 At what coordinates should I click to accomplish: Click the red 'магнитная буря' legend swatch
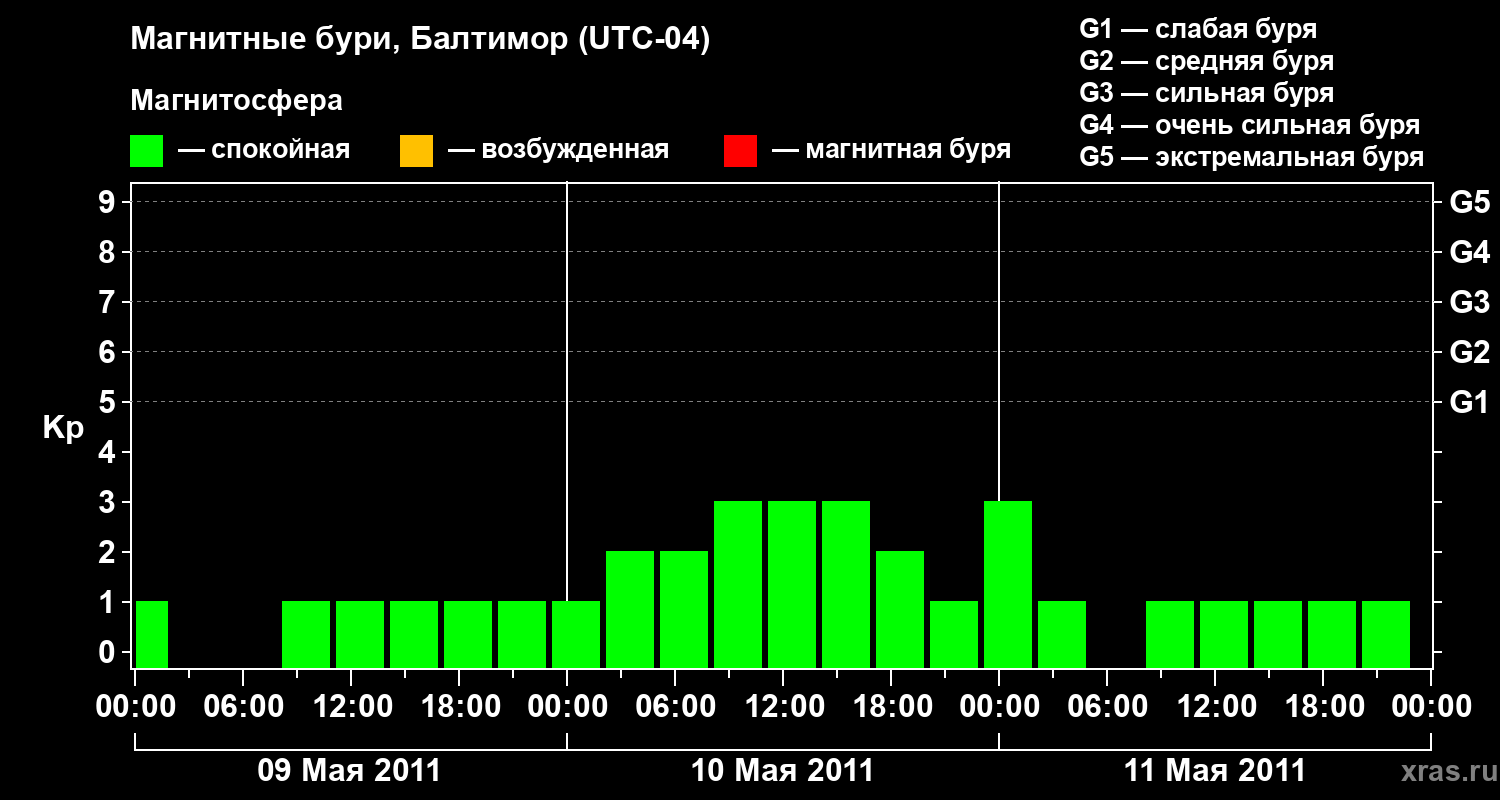740,151
